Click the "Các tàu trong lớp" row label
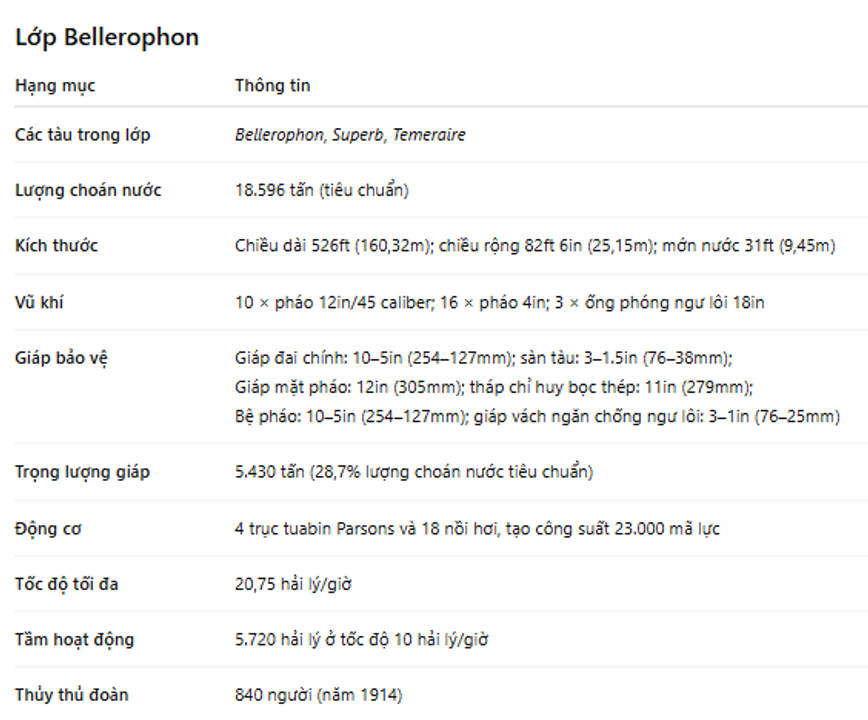The height and width of the screenshot is (720, 868). [x=83, y=135]
